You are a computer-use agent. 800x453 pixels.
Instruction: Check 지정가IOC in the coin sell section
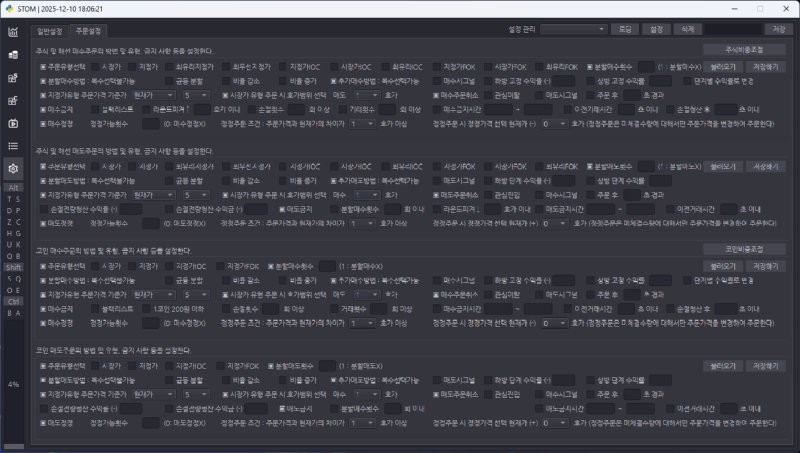pos(186,366)
